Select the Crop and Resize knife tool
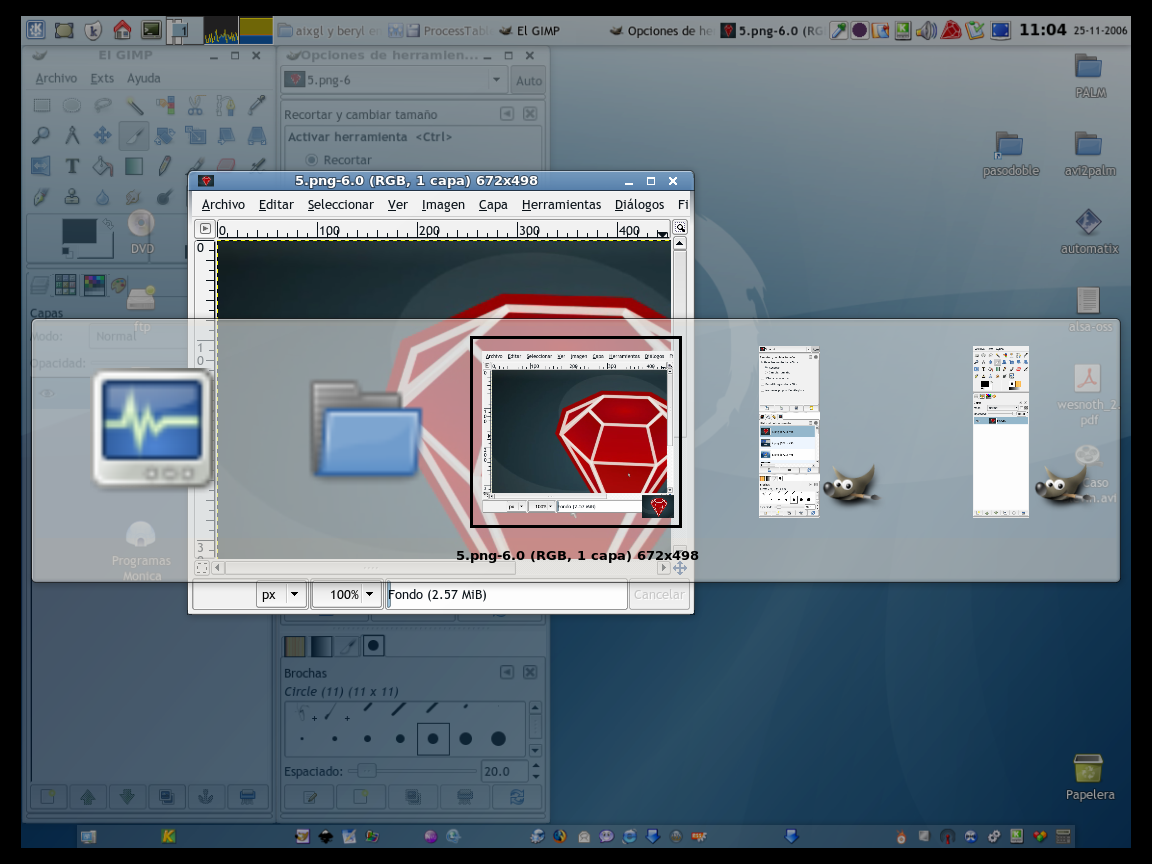 click(134, 135)
